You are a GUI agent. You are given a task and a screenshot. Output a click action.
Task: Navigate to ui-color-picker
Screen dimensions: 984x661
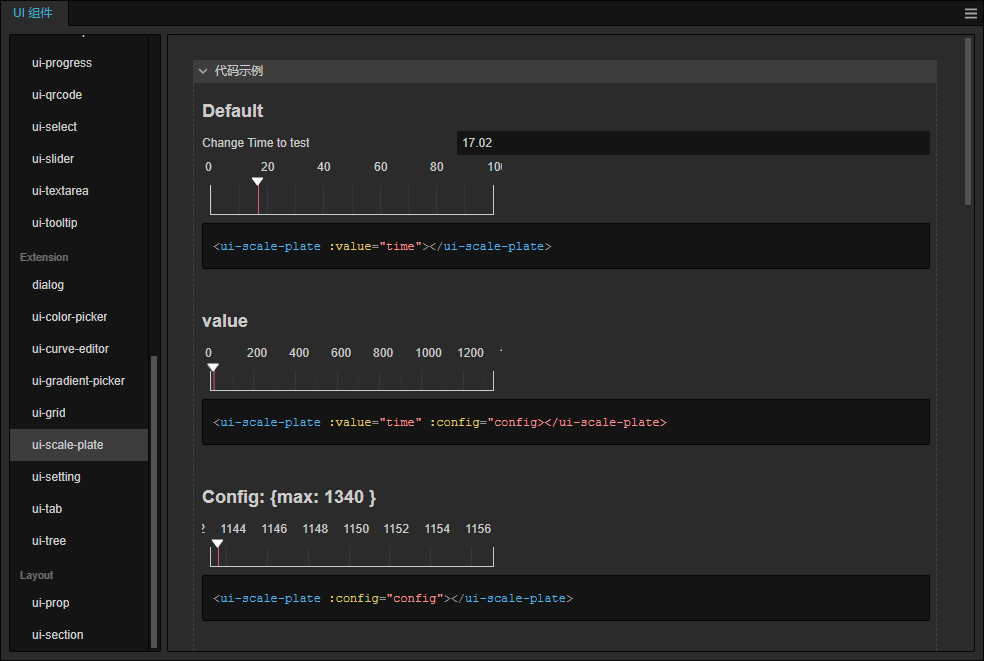point(69,317)
